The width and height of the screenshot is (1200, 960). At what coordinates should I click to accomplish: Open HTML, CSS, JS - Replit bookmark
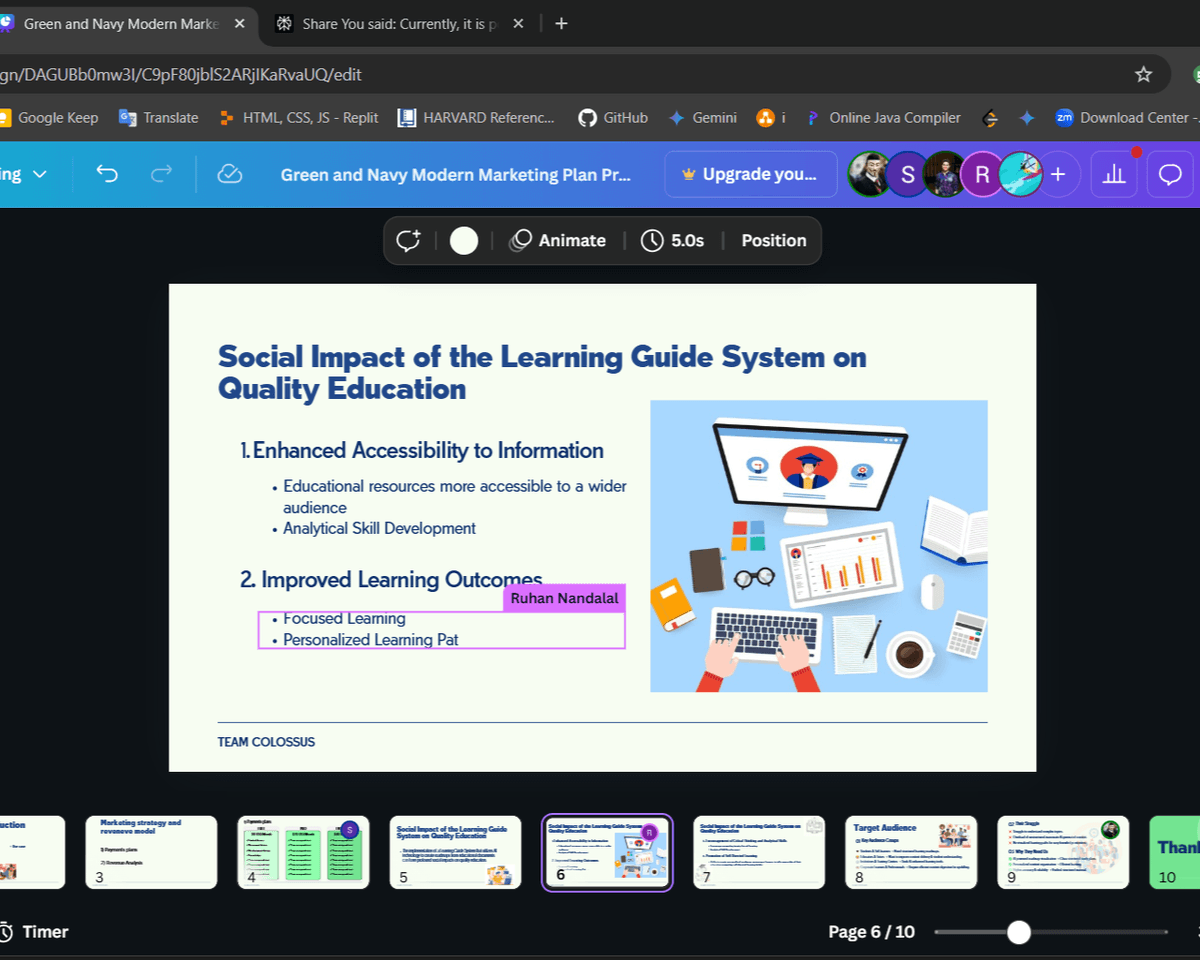(x=298, y=118)
